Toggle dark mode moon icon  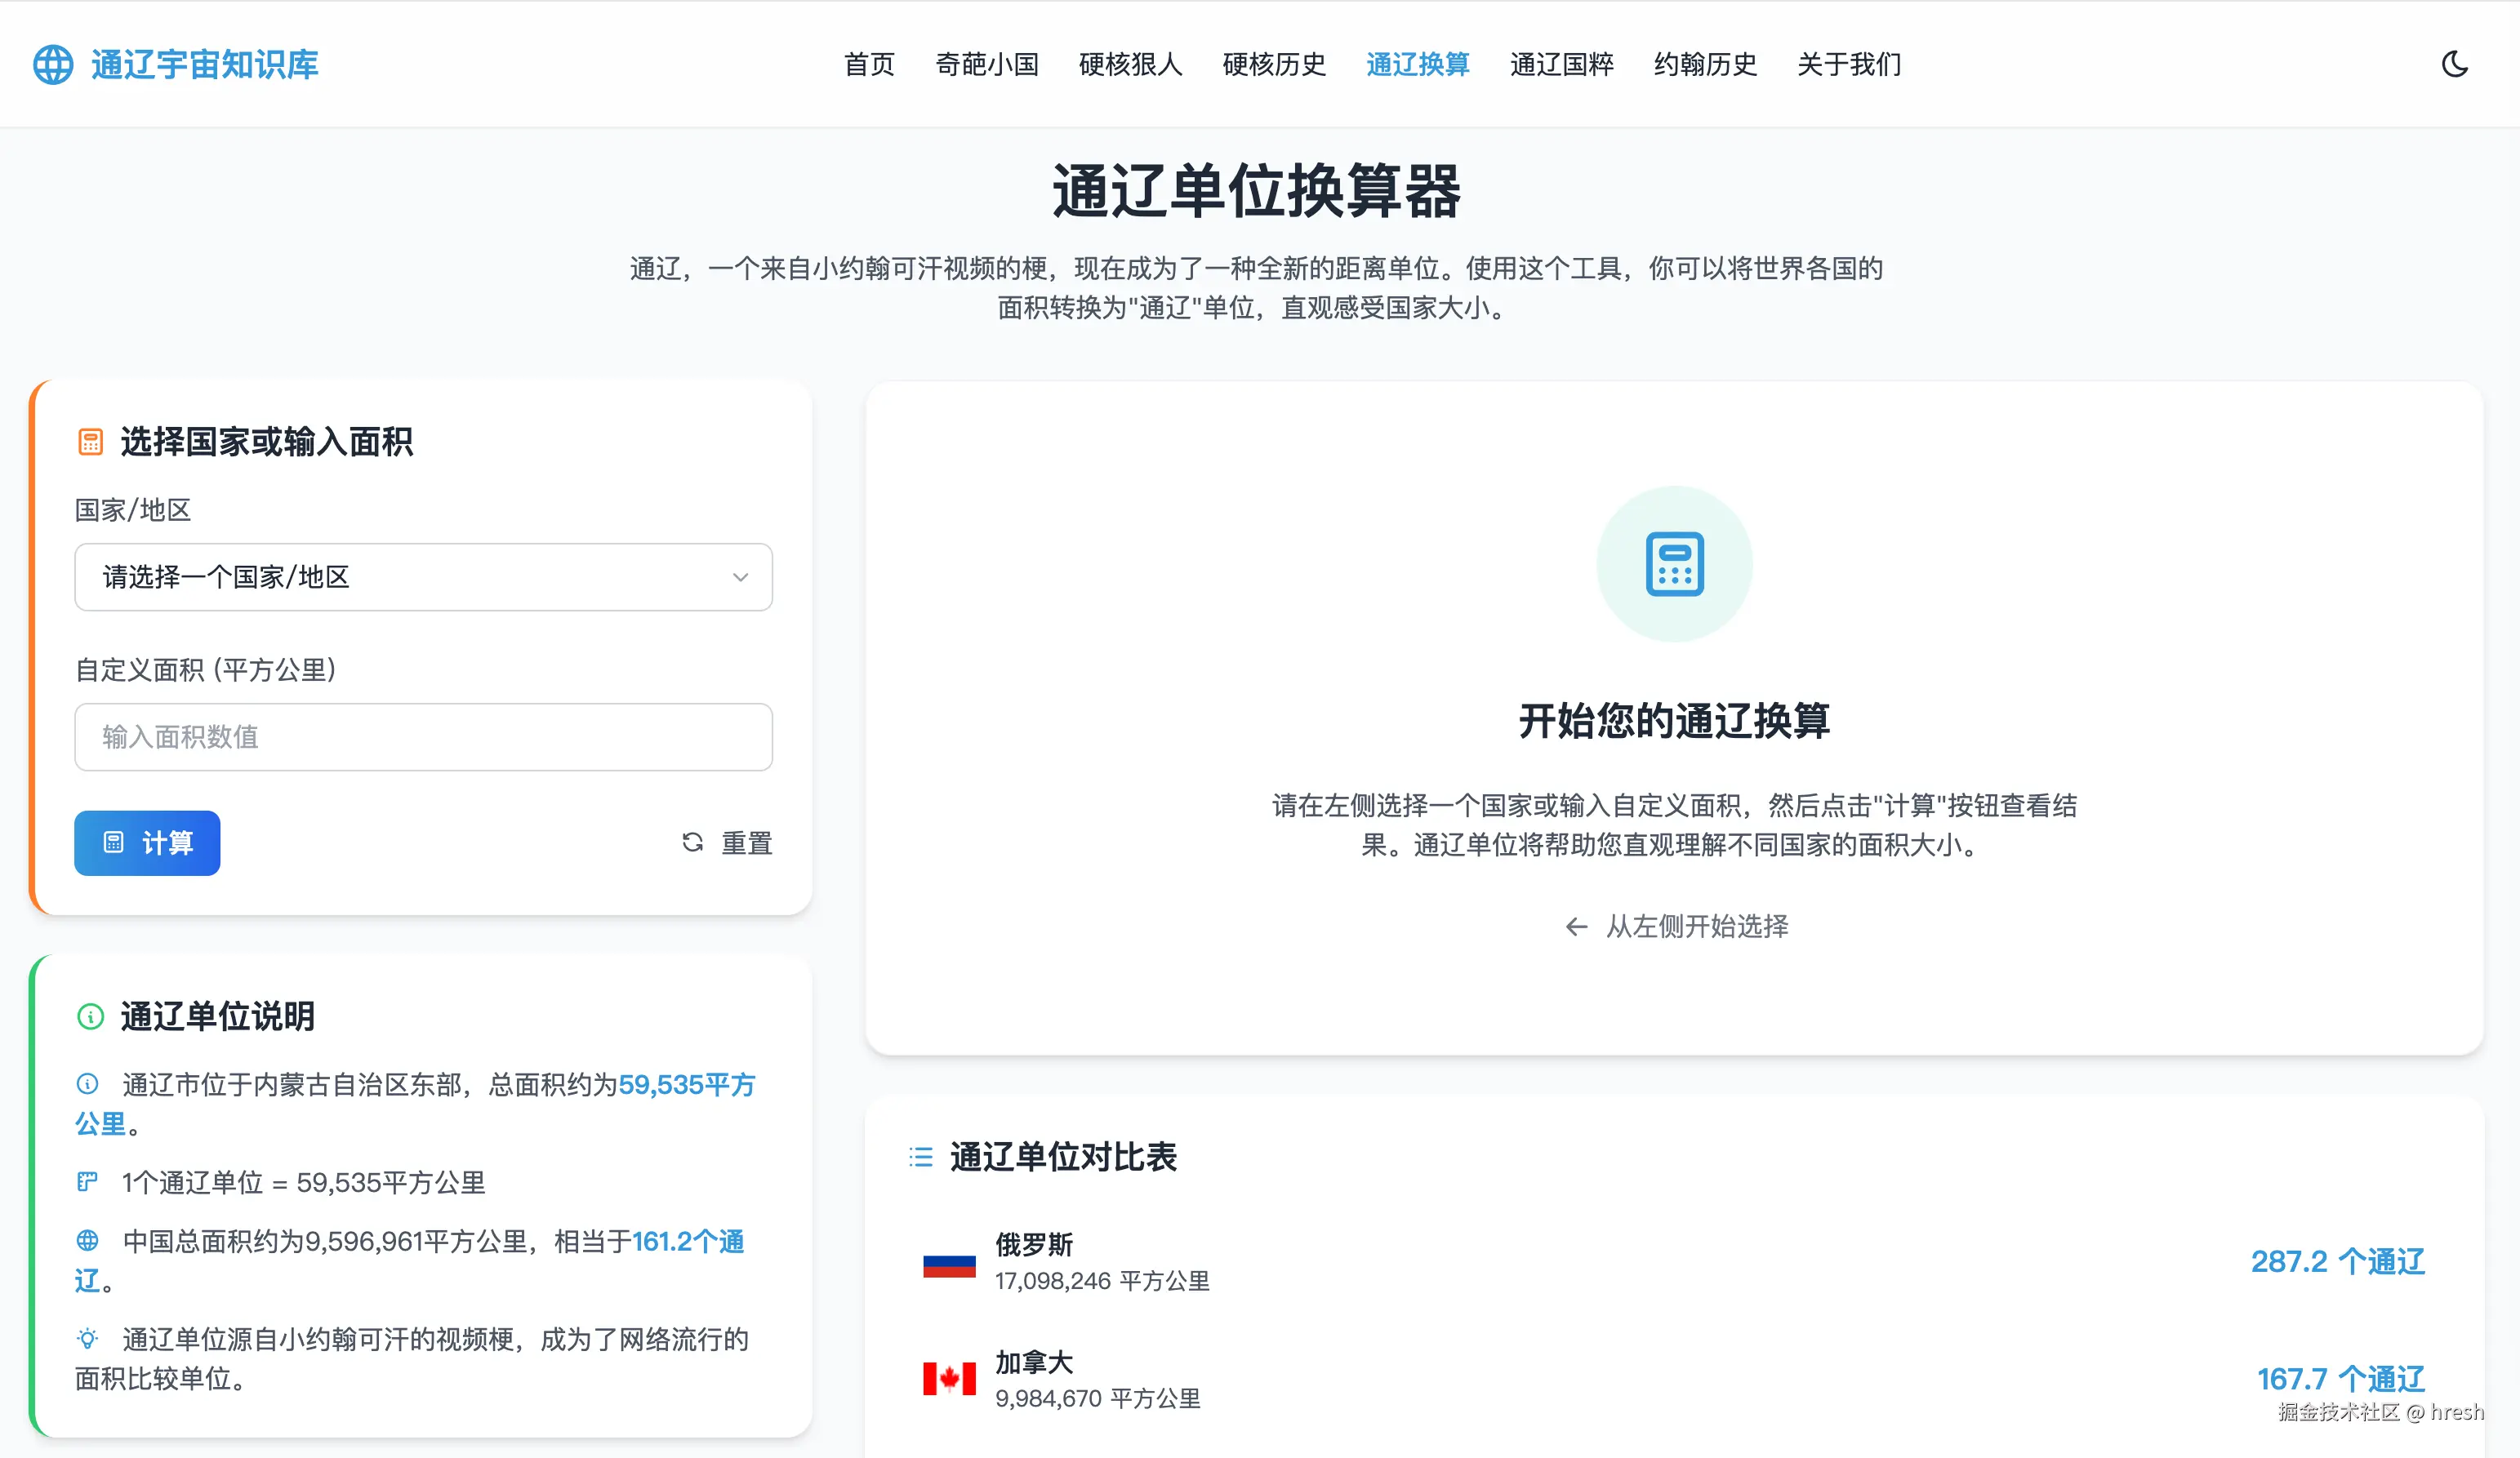click(2454, 64)
